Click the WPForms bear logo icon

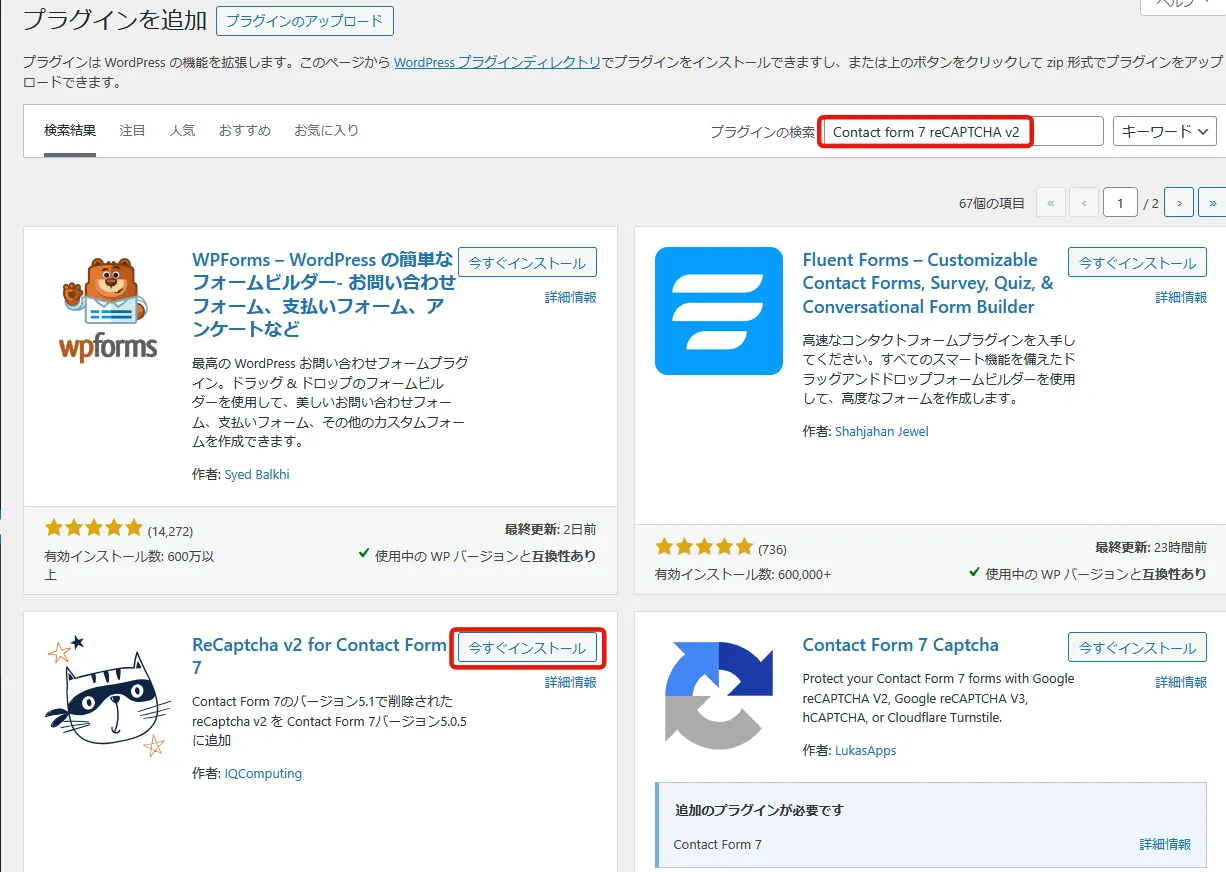coord(108,310)
